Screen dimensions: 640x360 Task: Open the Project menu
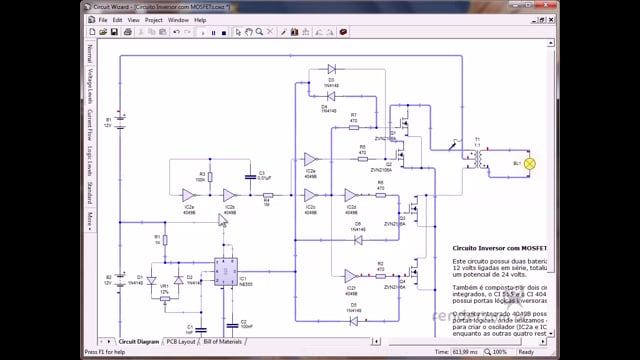[x=153, y=20]
